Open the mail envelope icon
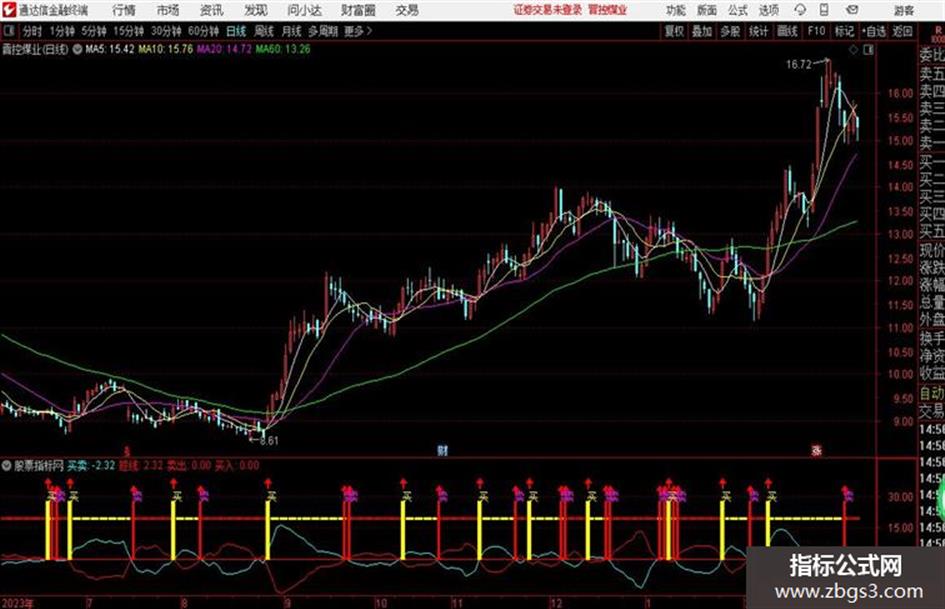 click(x=852, y=10)
